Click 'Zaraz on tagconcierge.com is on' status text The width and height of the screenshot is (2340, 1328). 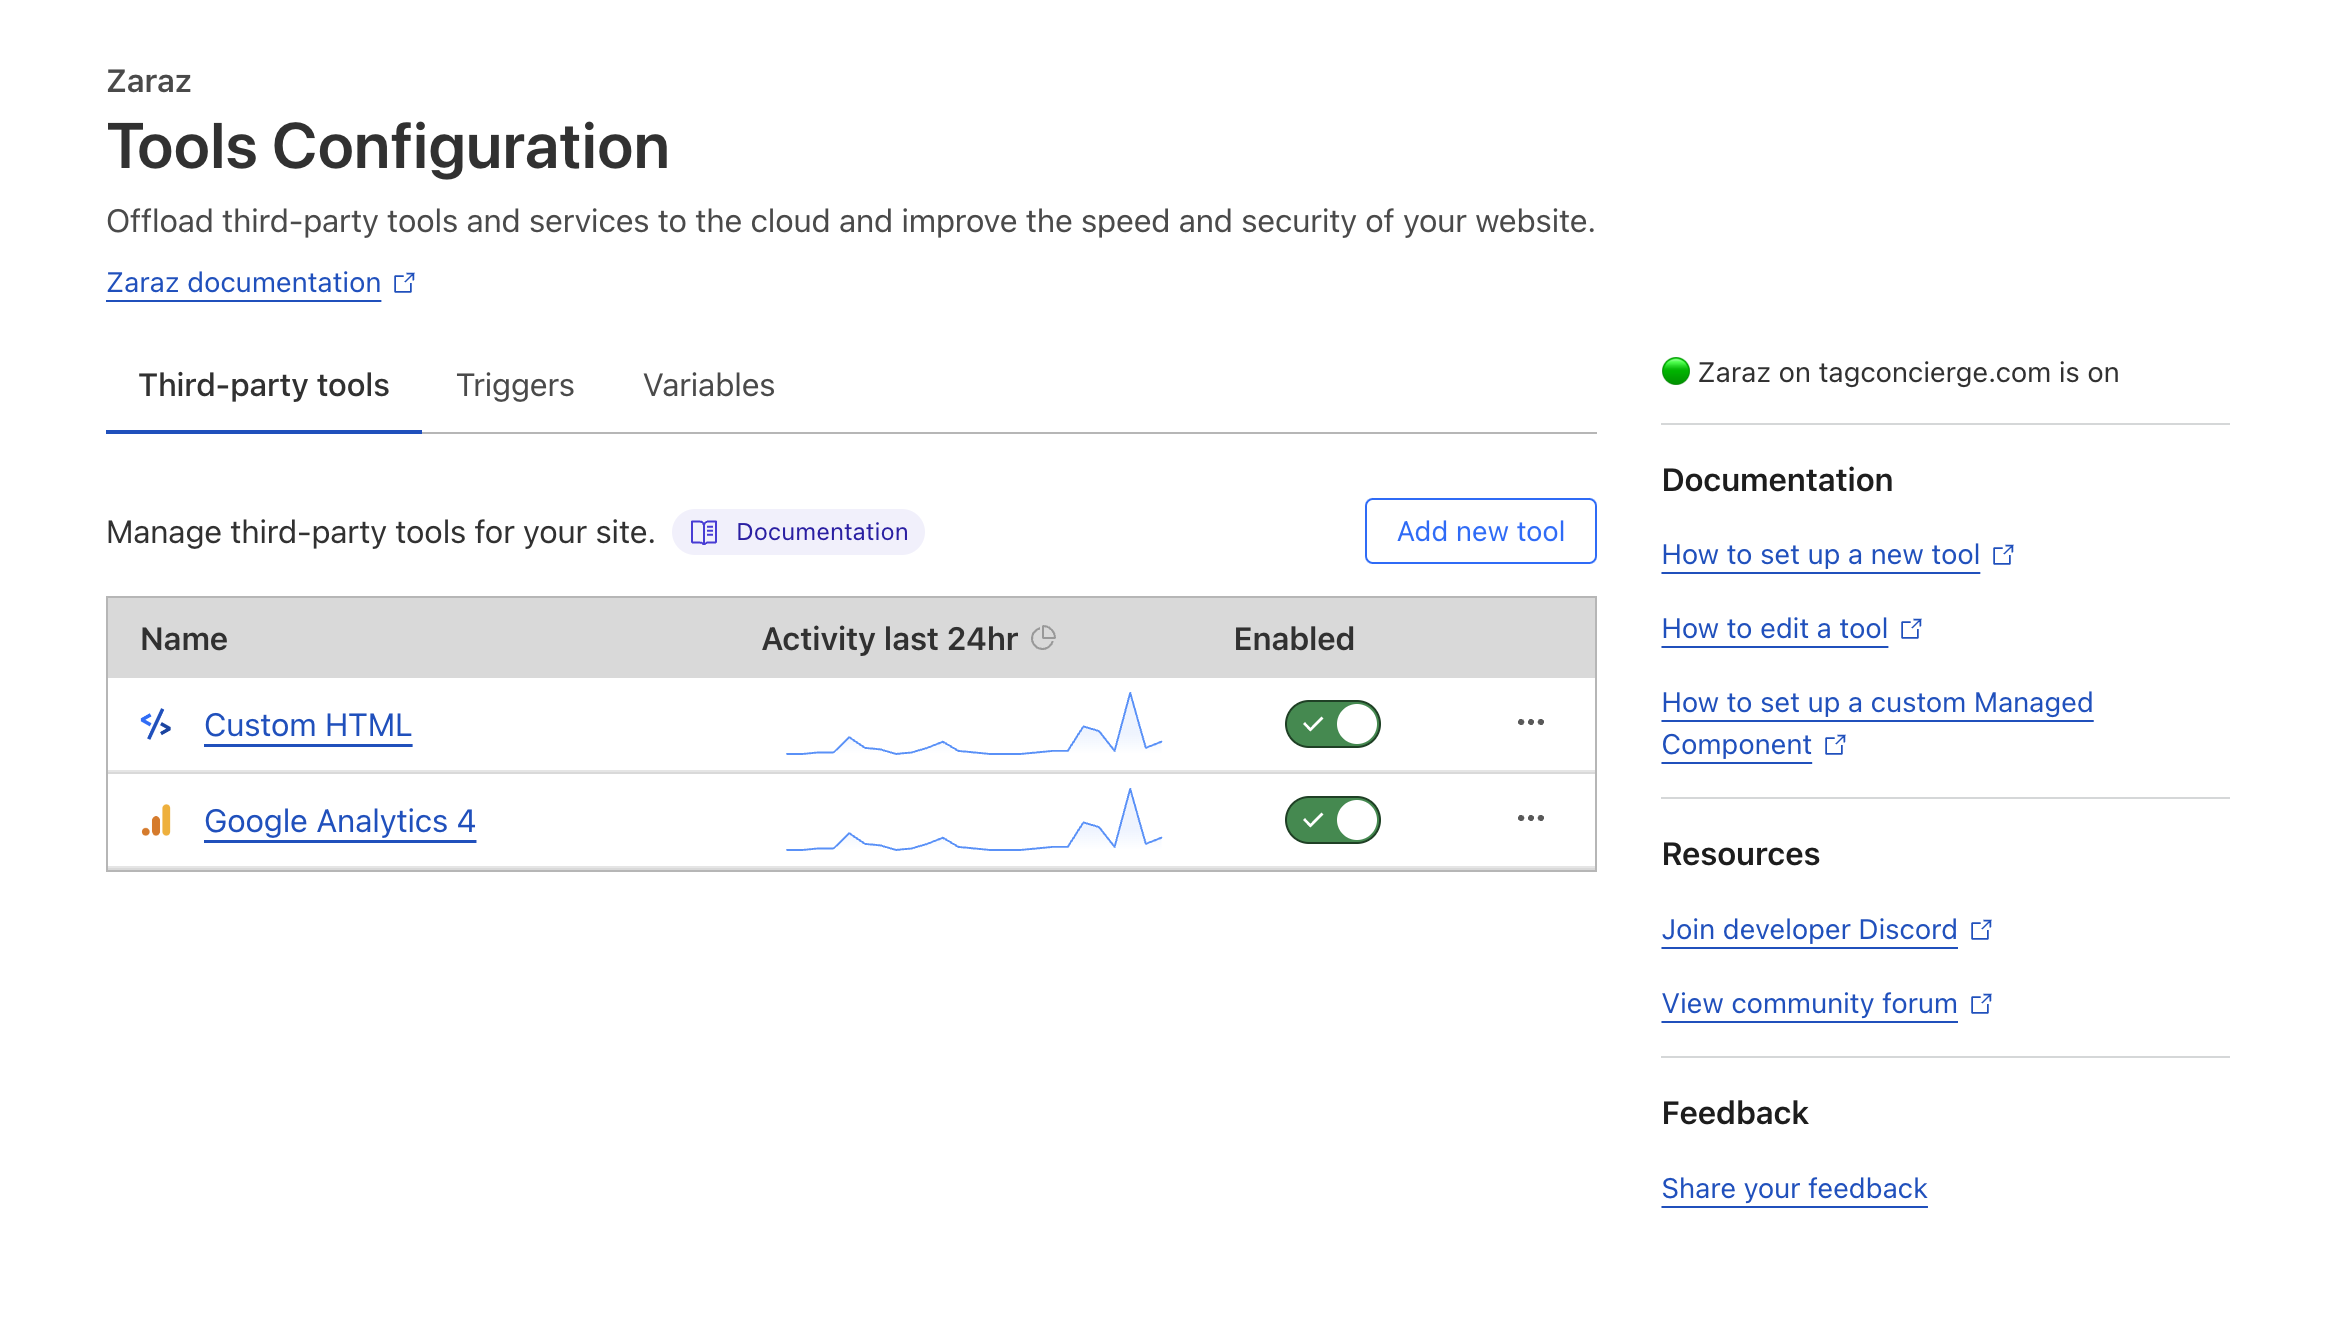pyautogui.click(x=1908, y=372)
